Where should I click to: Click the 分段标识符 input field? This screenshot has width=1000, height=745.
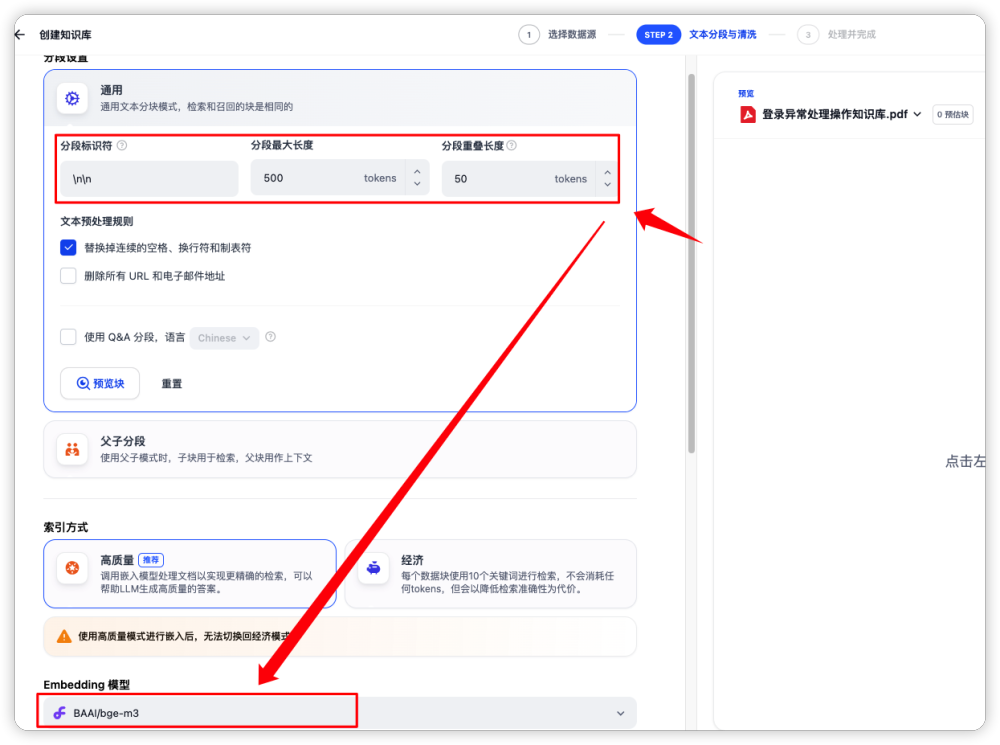(x=149, y=179)
